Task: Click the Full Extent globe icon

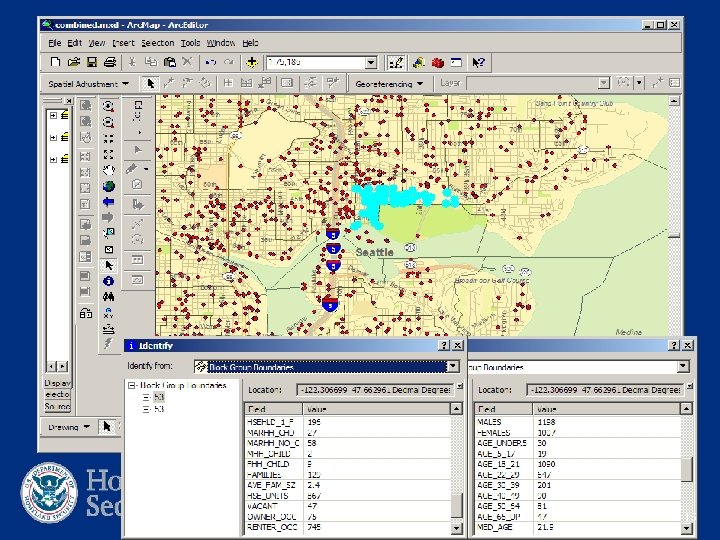Action: coord(108,185)
